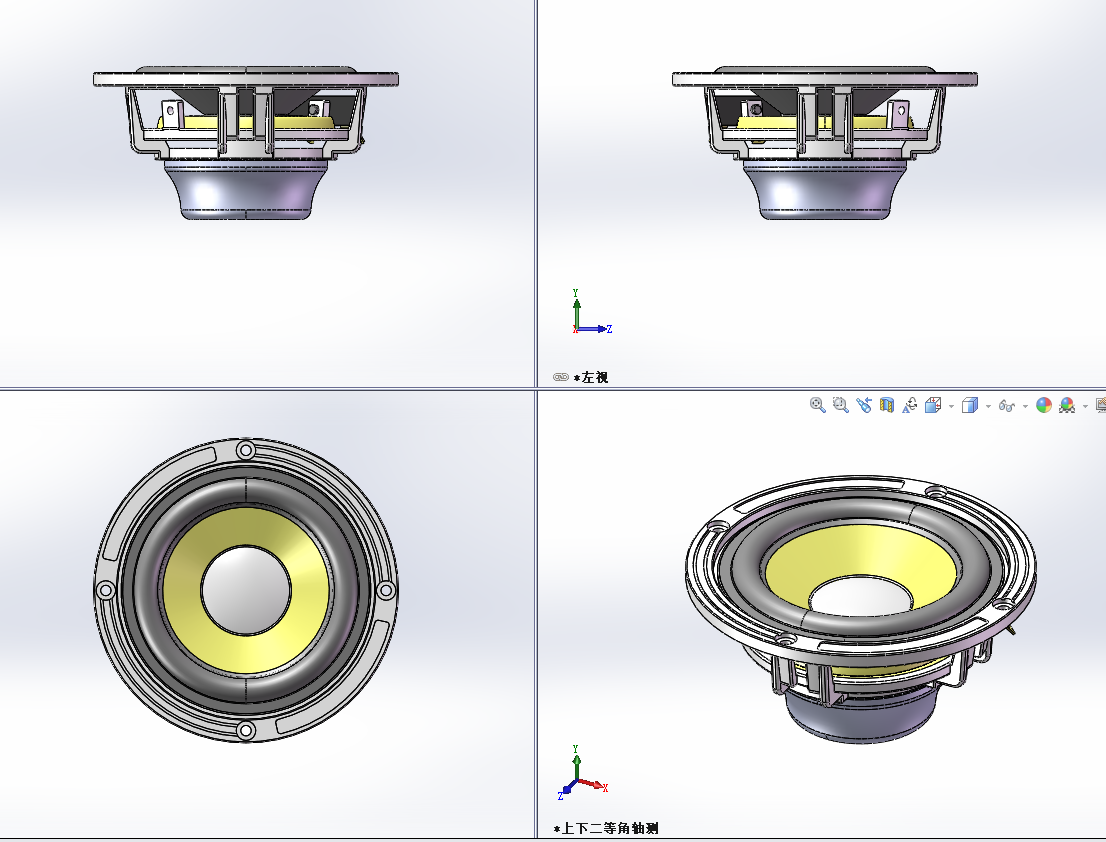This screenshot has width=1106, height=842.
Task: Expand the Display Style dropdown arrow
Action: (x=988, y=406)
